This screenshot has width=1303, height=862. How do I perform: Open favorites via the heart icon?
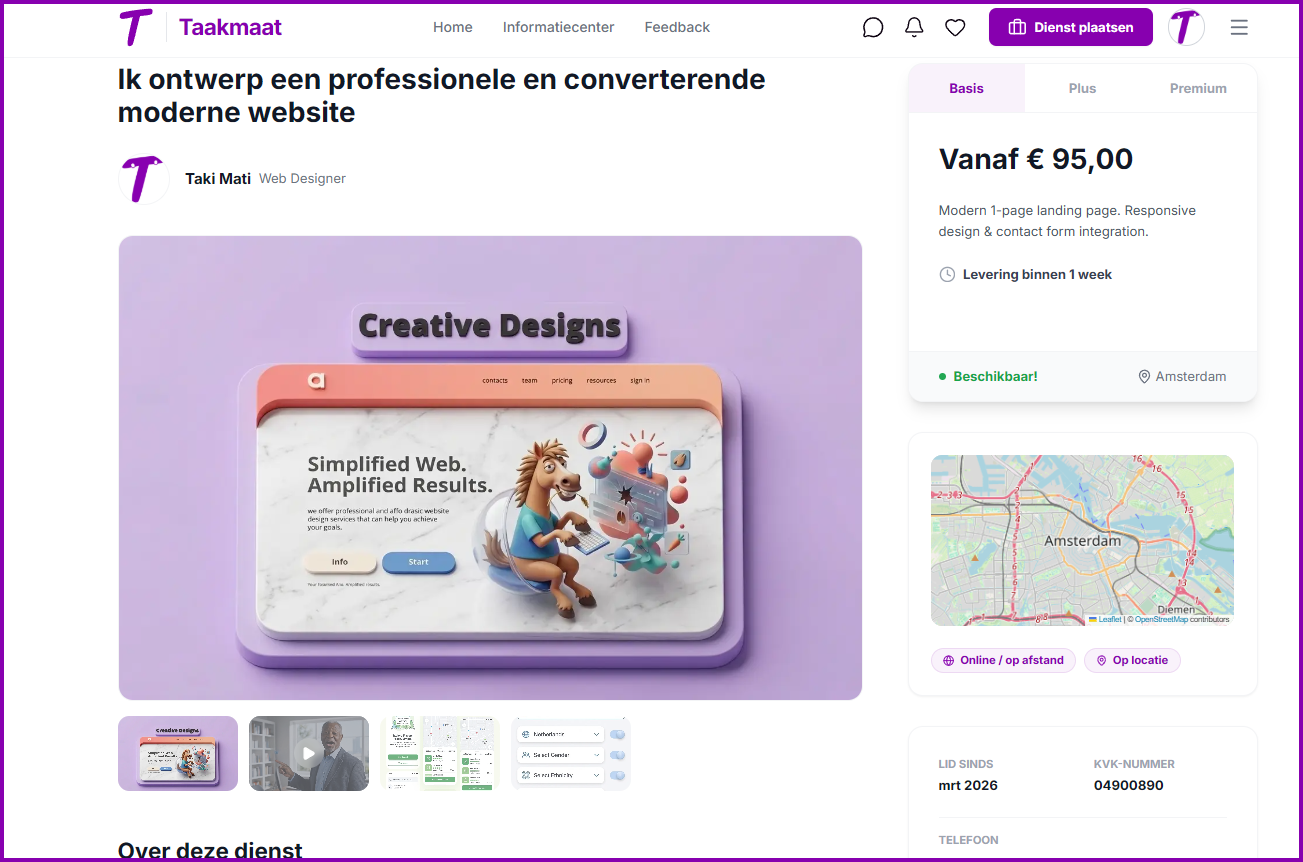955,28
